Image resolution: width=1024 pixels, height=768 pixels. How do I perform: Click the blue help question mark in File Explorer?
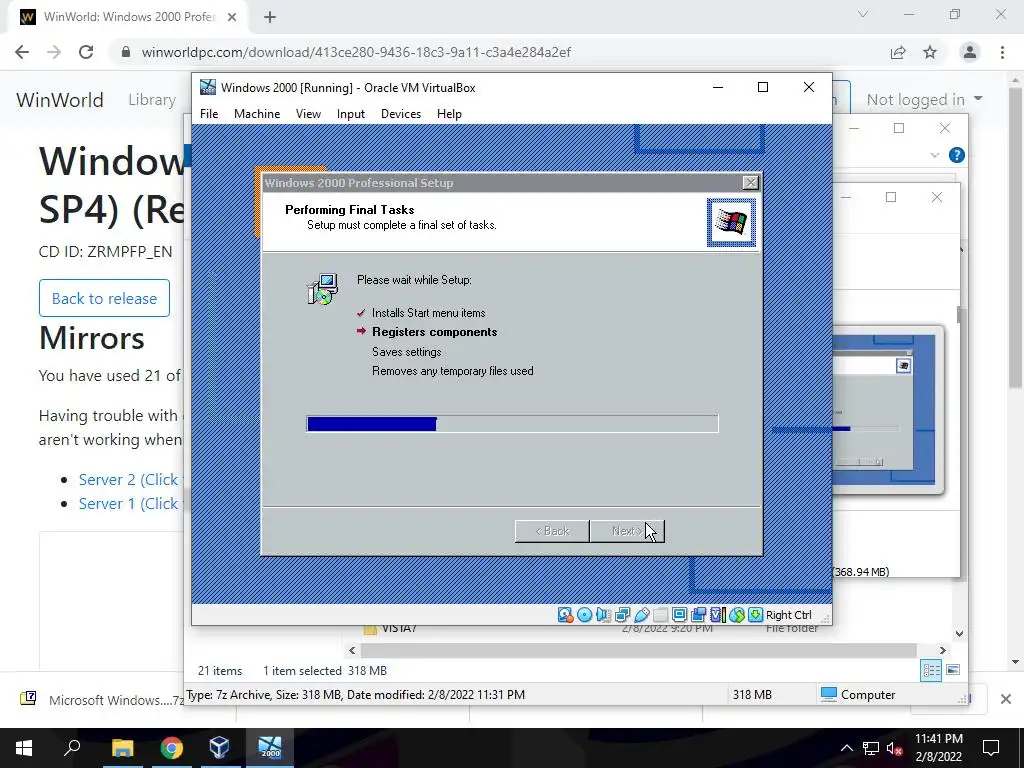point(956,155)
